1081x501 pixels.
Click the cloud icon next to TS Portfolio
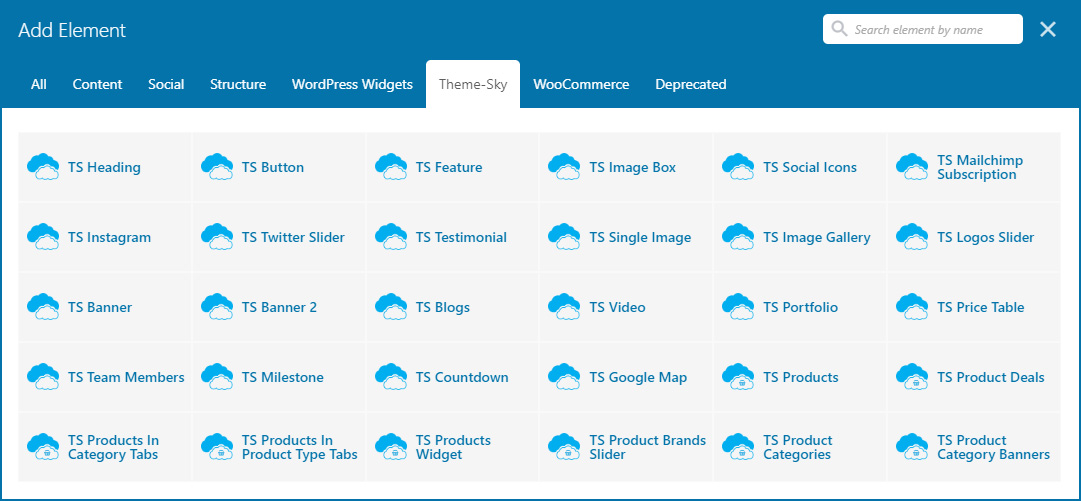coord(738,307)
